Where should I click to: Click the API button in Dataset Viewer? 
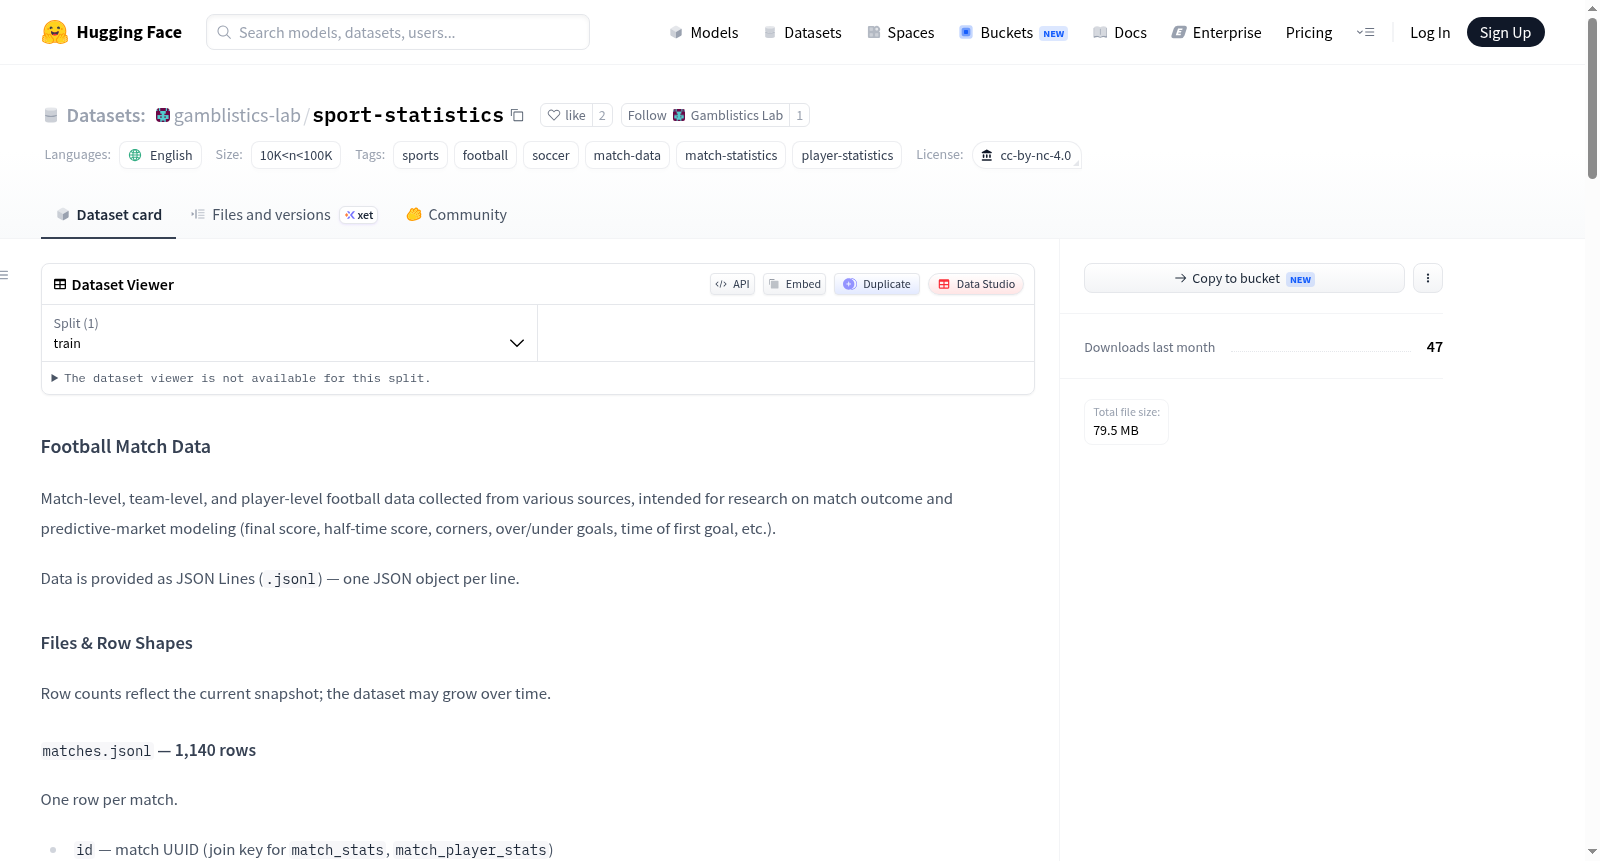tap(732, 284)
